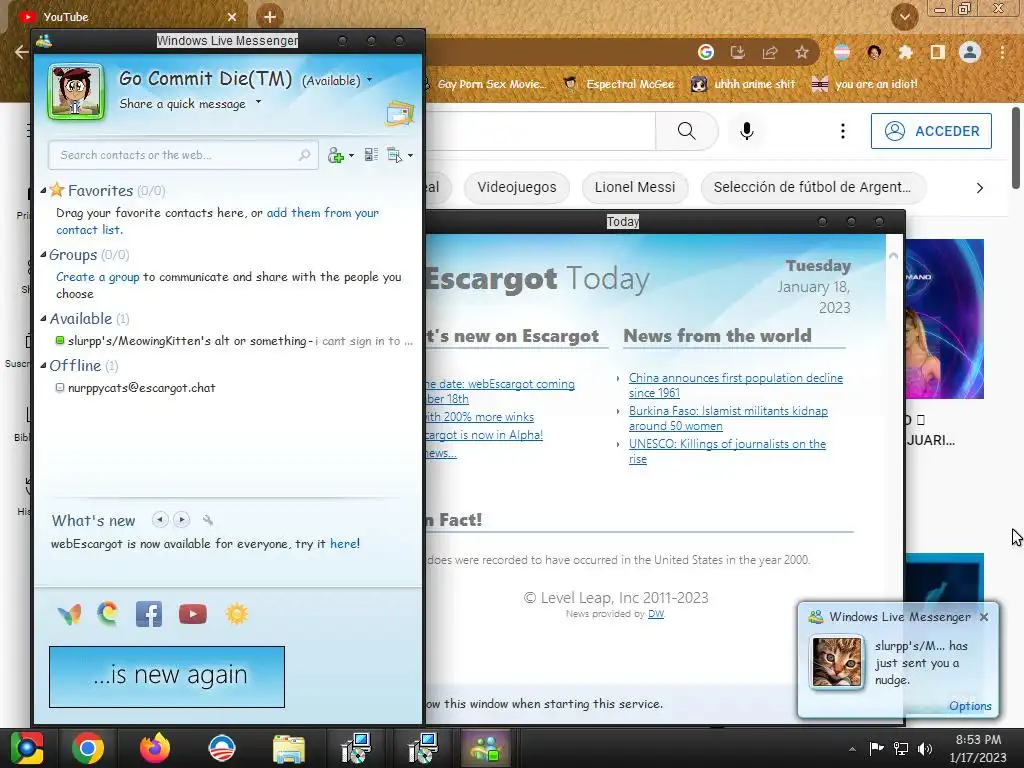Collapse the Favorites group
Image resolution: width=1024 pixels, height=768 pixels.
tap(43, 191)
